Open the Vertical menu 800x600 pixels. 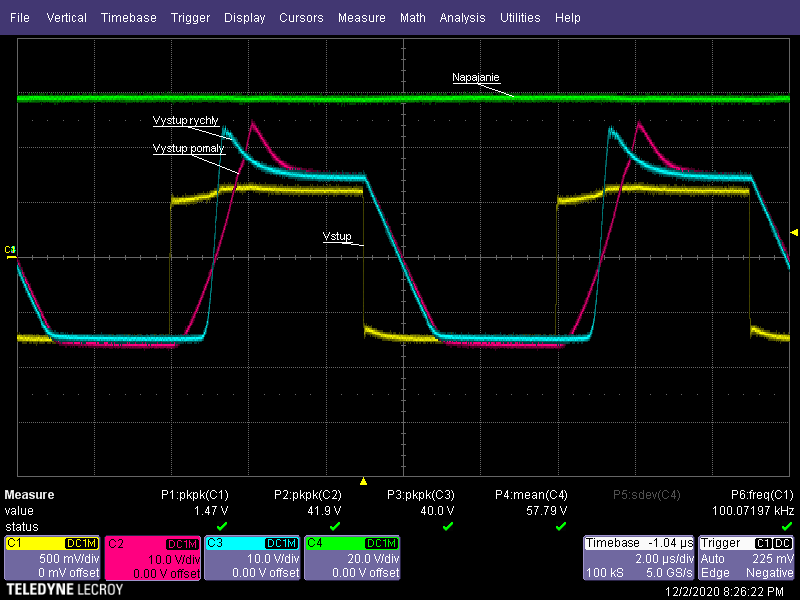point(66,18)
